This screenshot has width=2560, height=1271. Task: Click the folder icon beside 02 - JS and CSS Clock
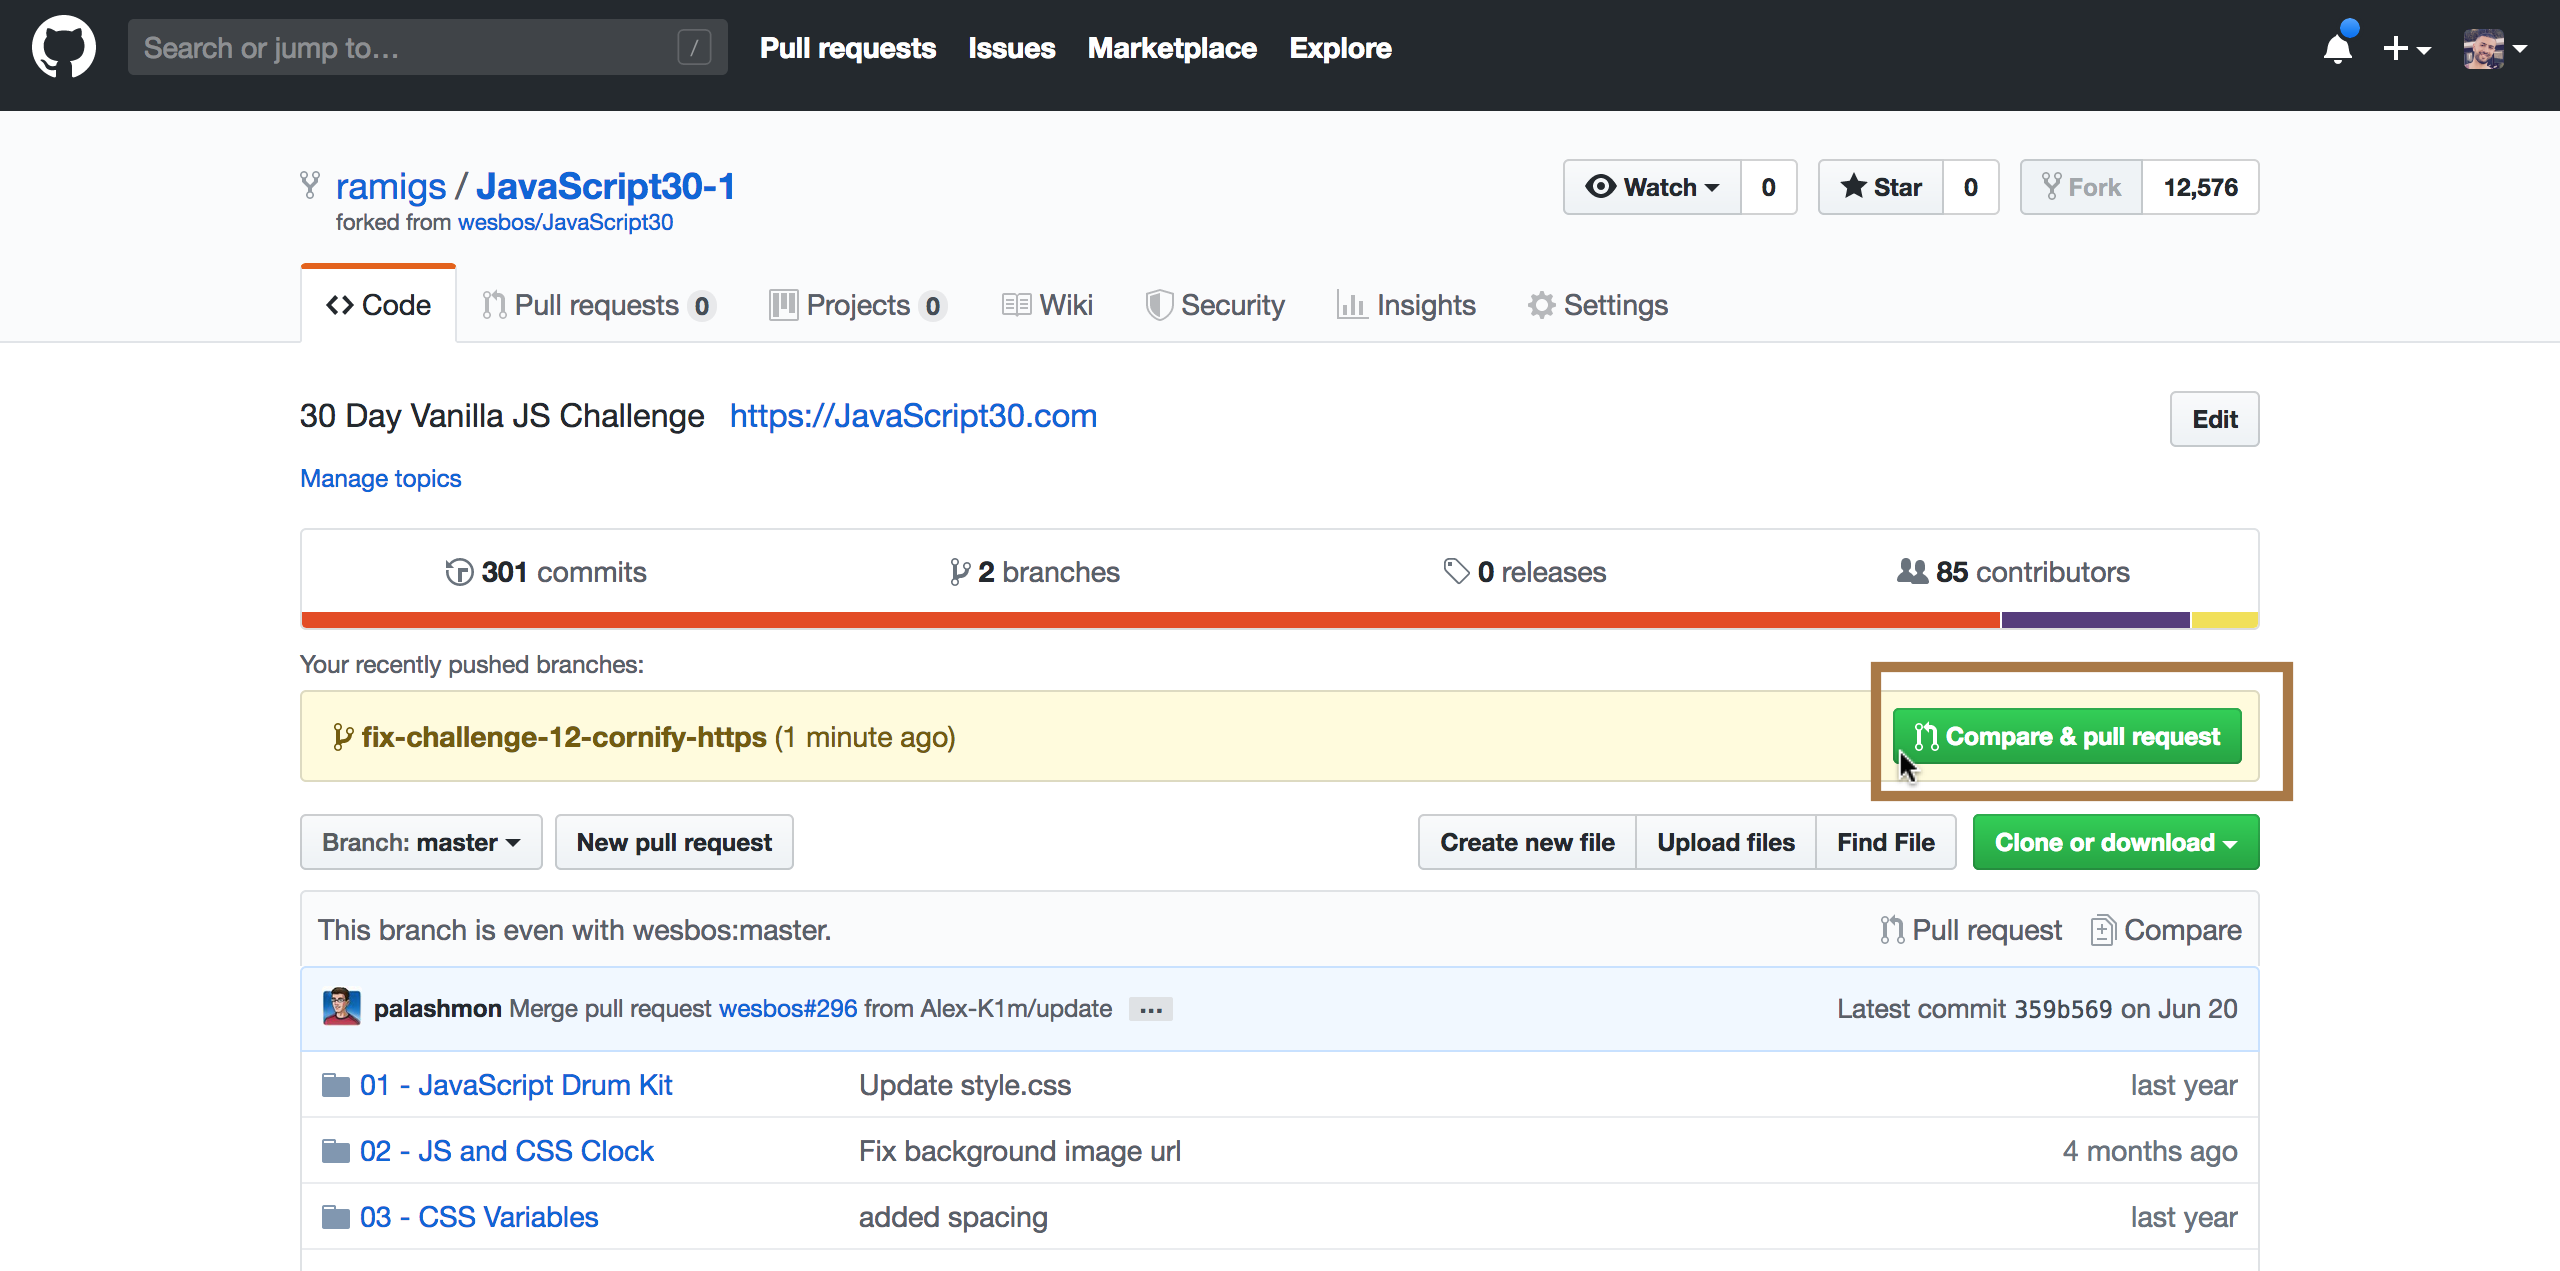coord(336,1151)
